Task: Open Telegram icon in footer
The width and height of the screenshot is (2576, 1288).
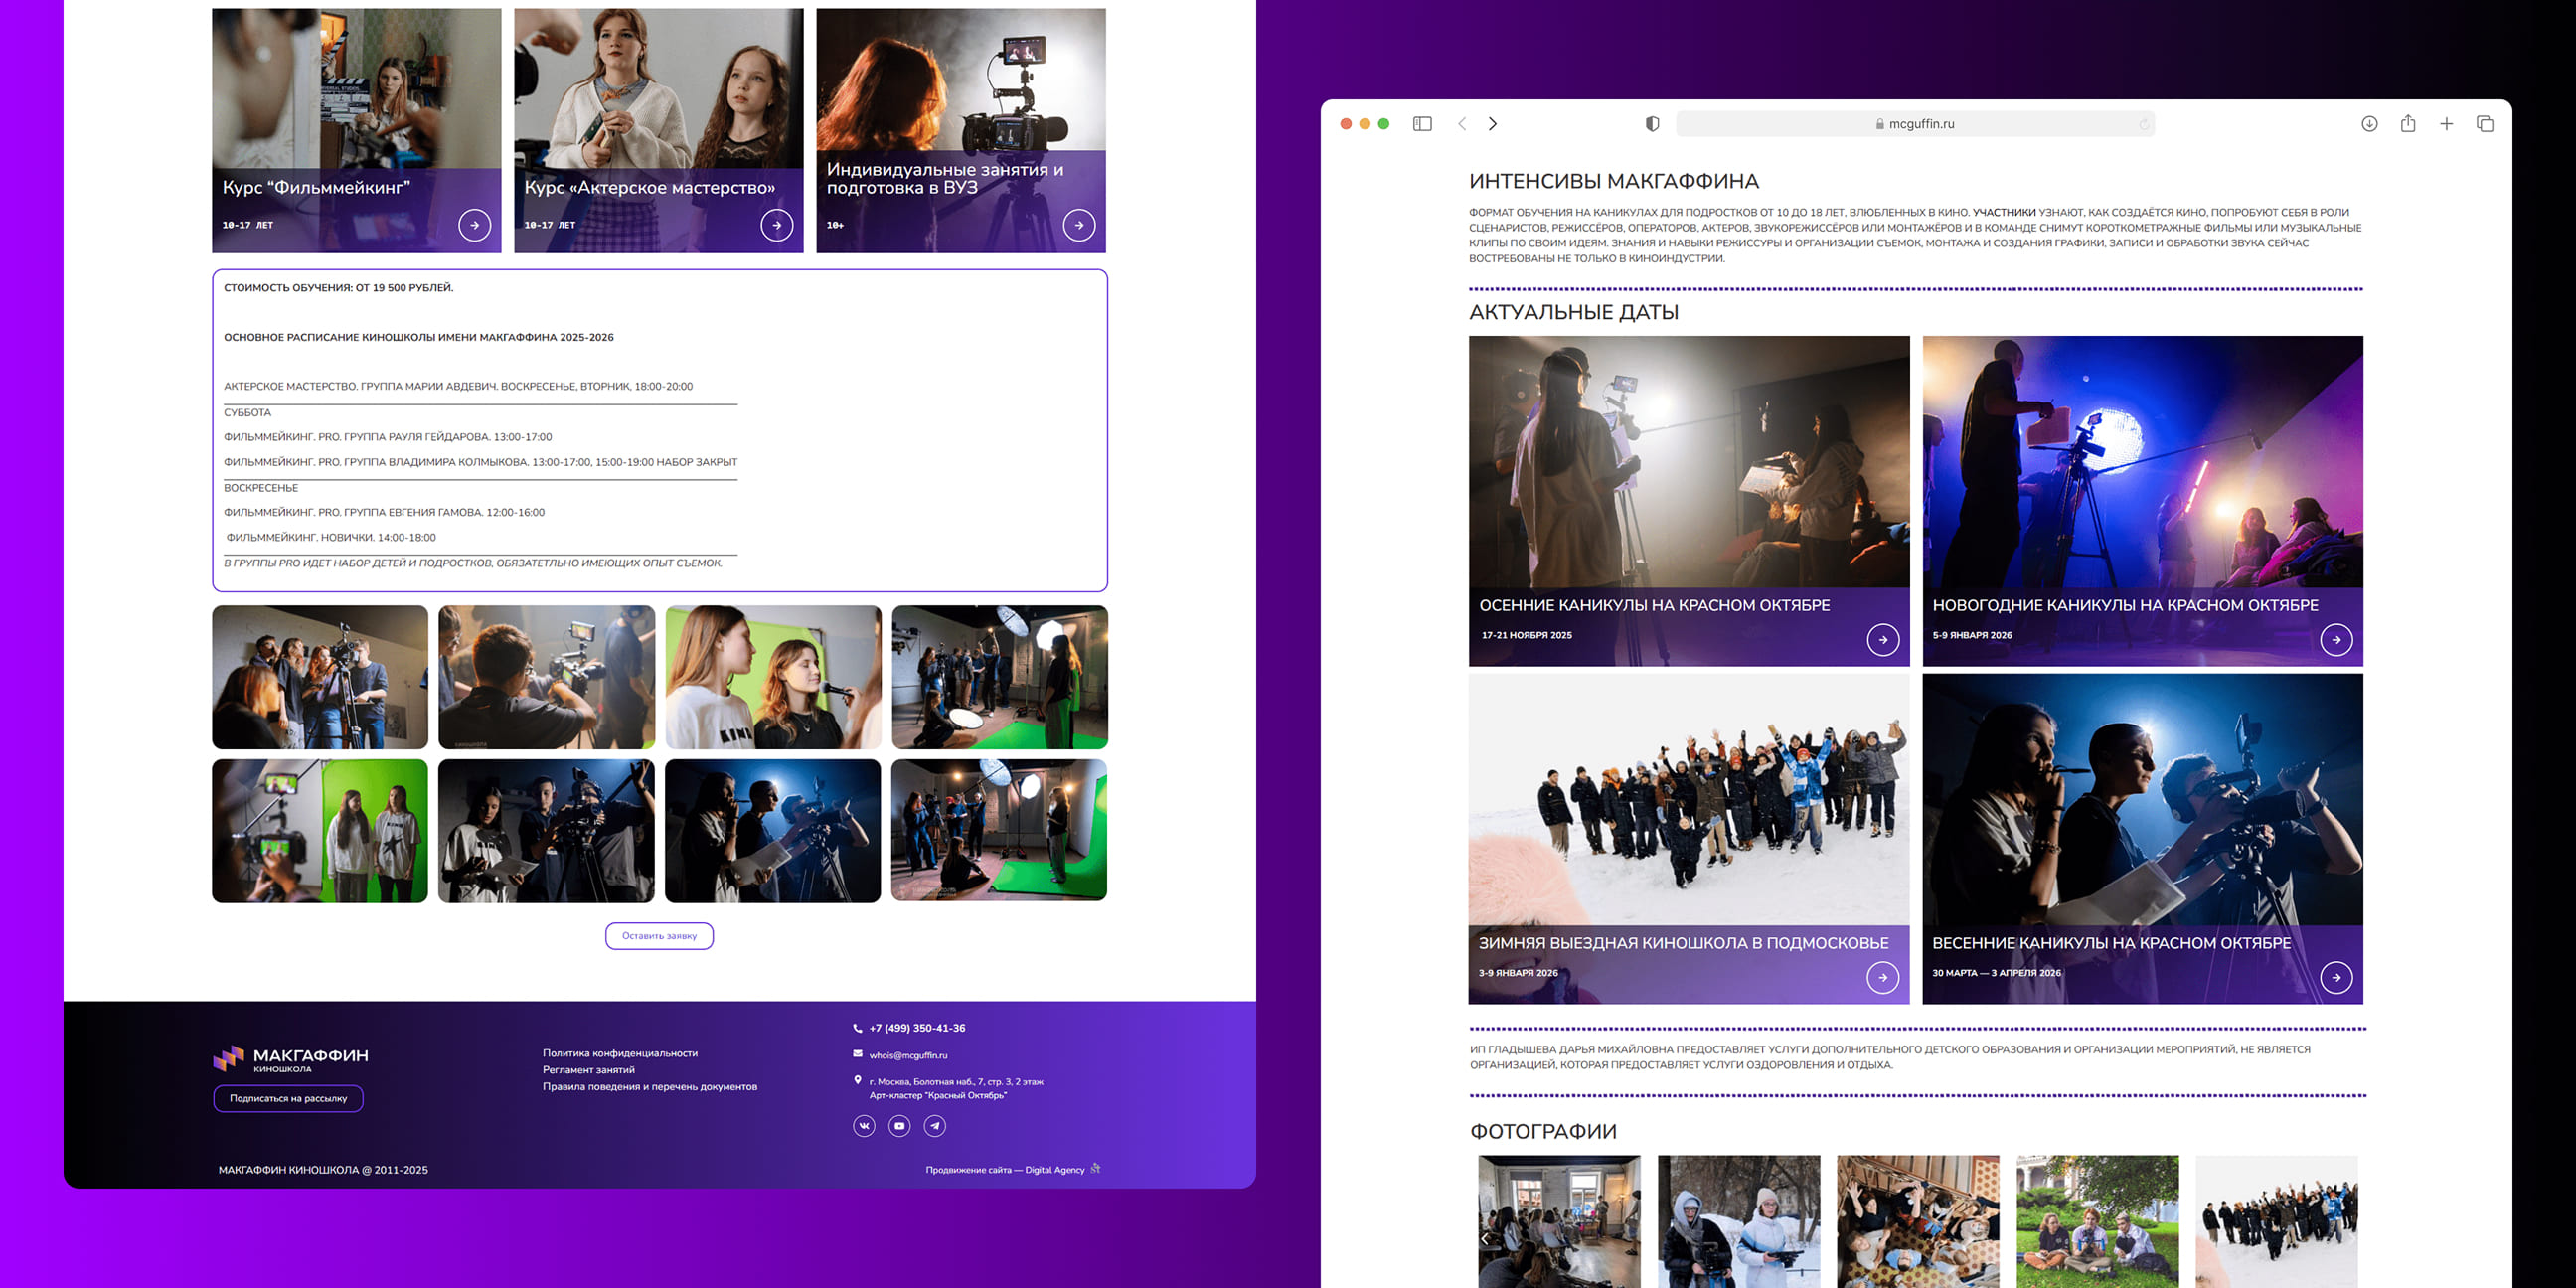Action: (935, 1126)
